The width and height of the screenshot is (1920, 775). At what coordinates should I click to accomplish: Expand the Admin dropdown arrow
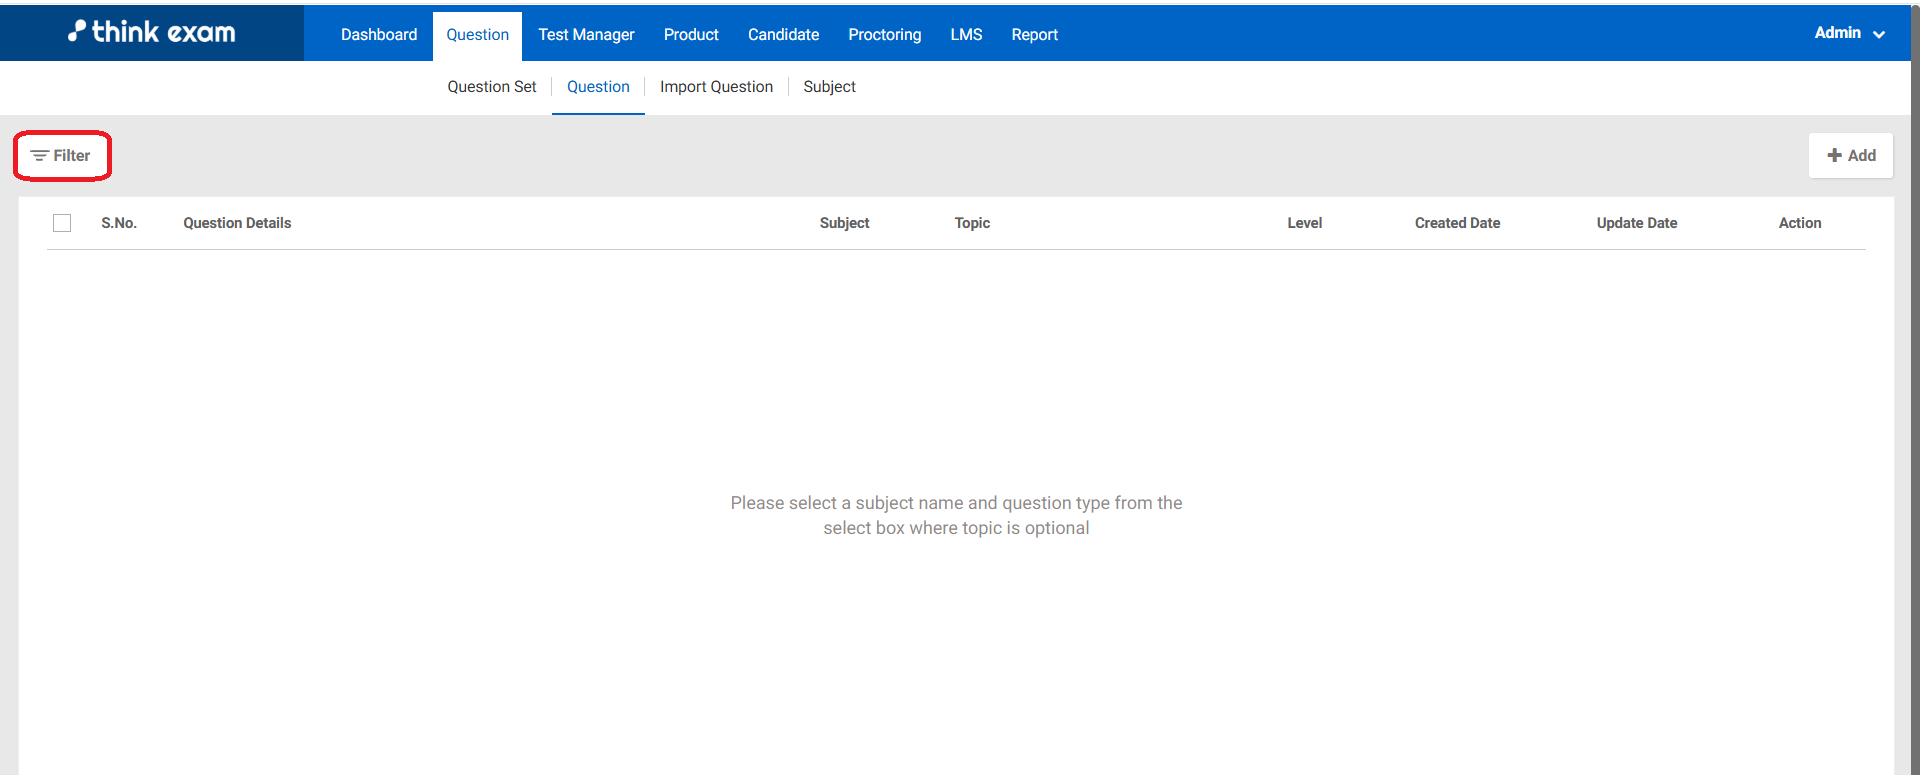1879,34
